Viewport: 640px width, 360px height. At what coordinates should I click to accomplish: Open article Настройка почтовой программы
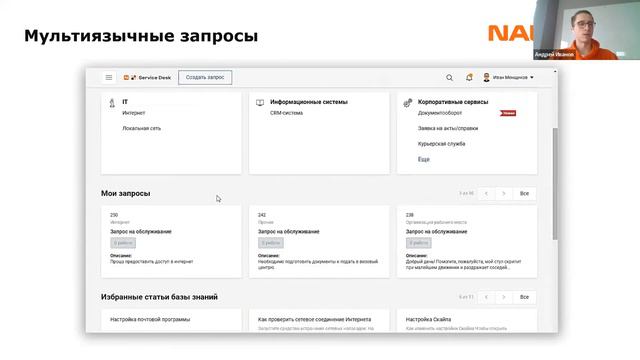tap(150, 319)
